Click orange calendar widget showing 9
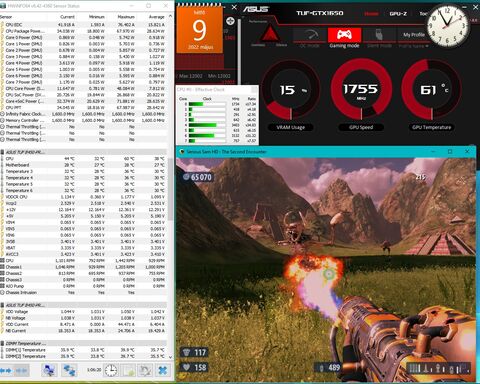480x384 pixels. [199, 29]
